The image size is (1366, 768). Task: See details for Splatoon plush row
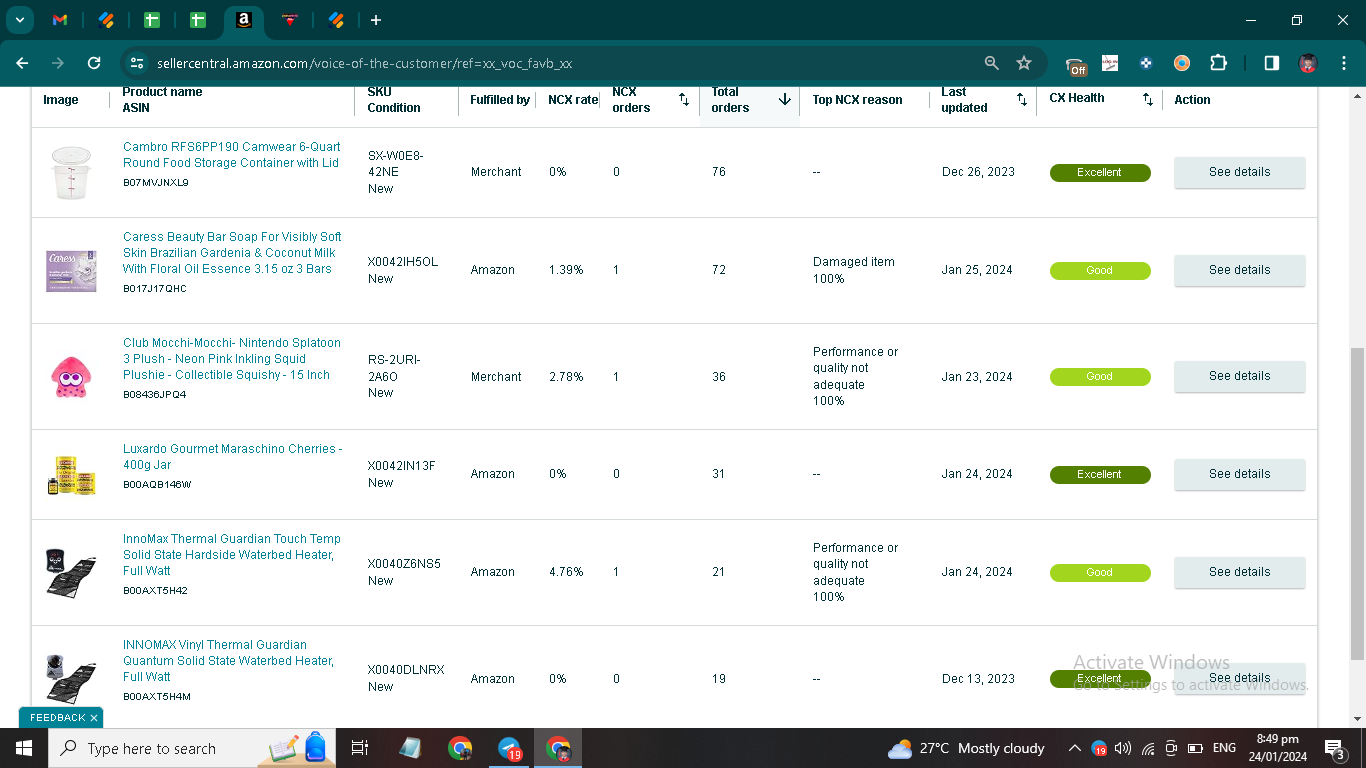1239,376
